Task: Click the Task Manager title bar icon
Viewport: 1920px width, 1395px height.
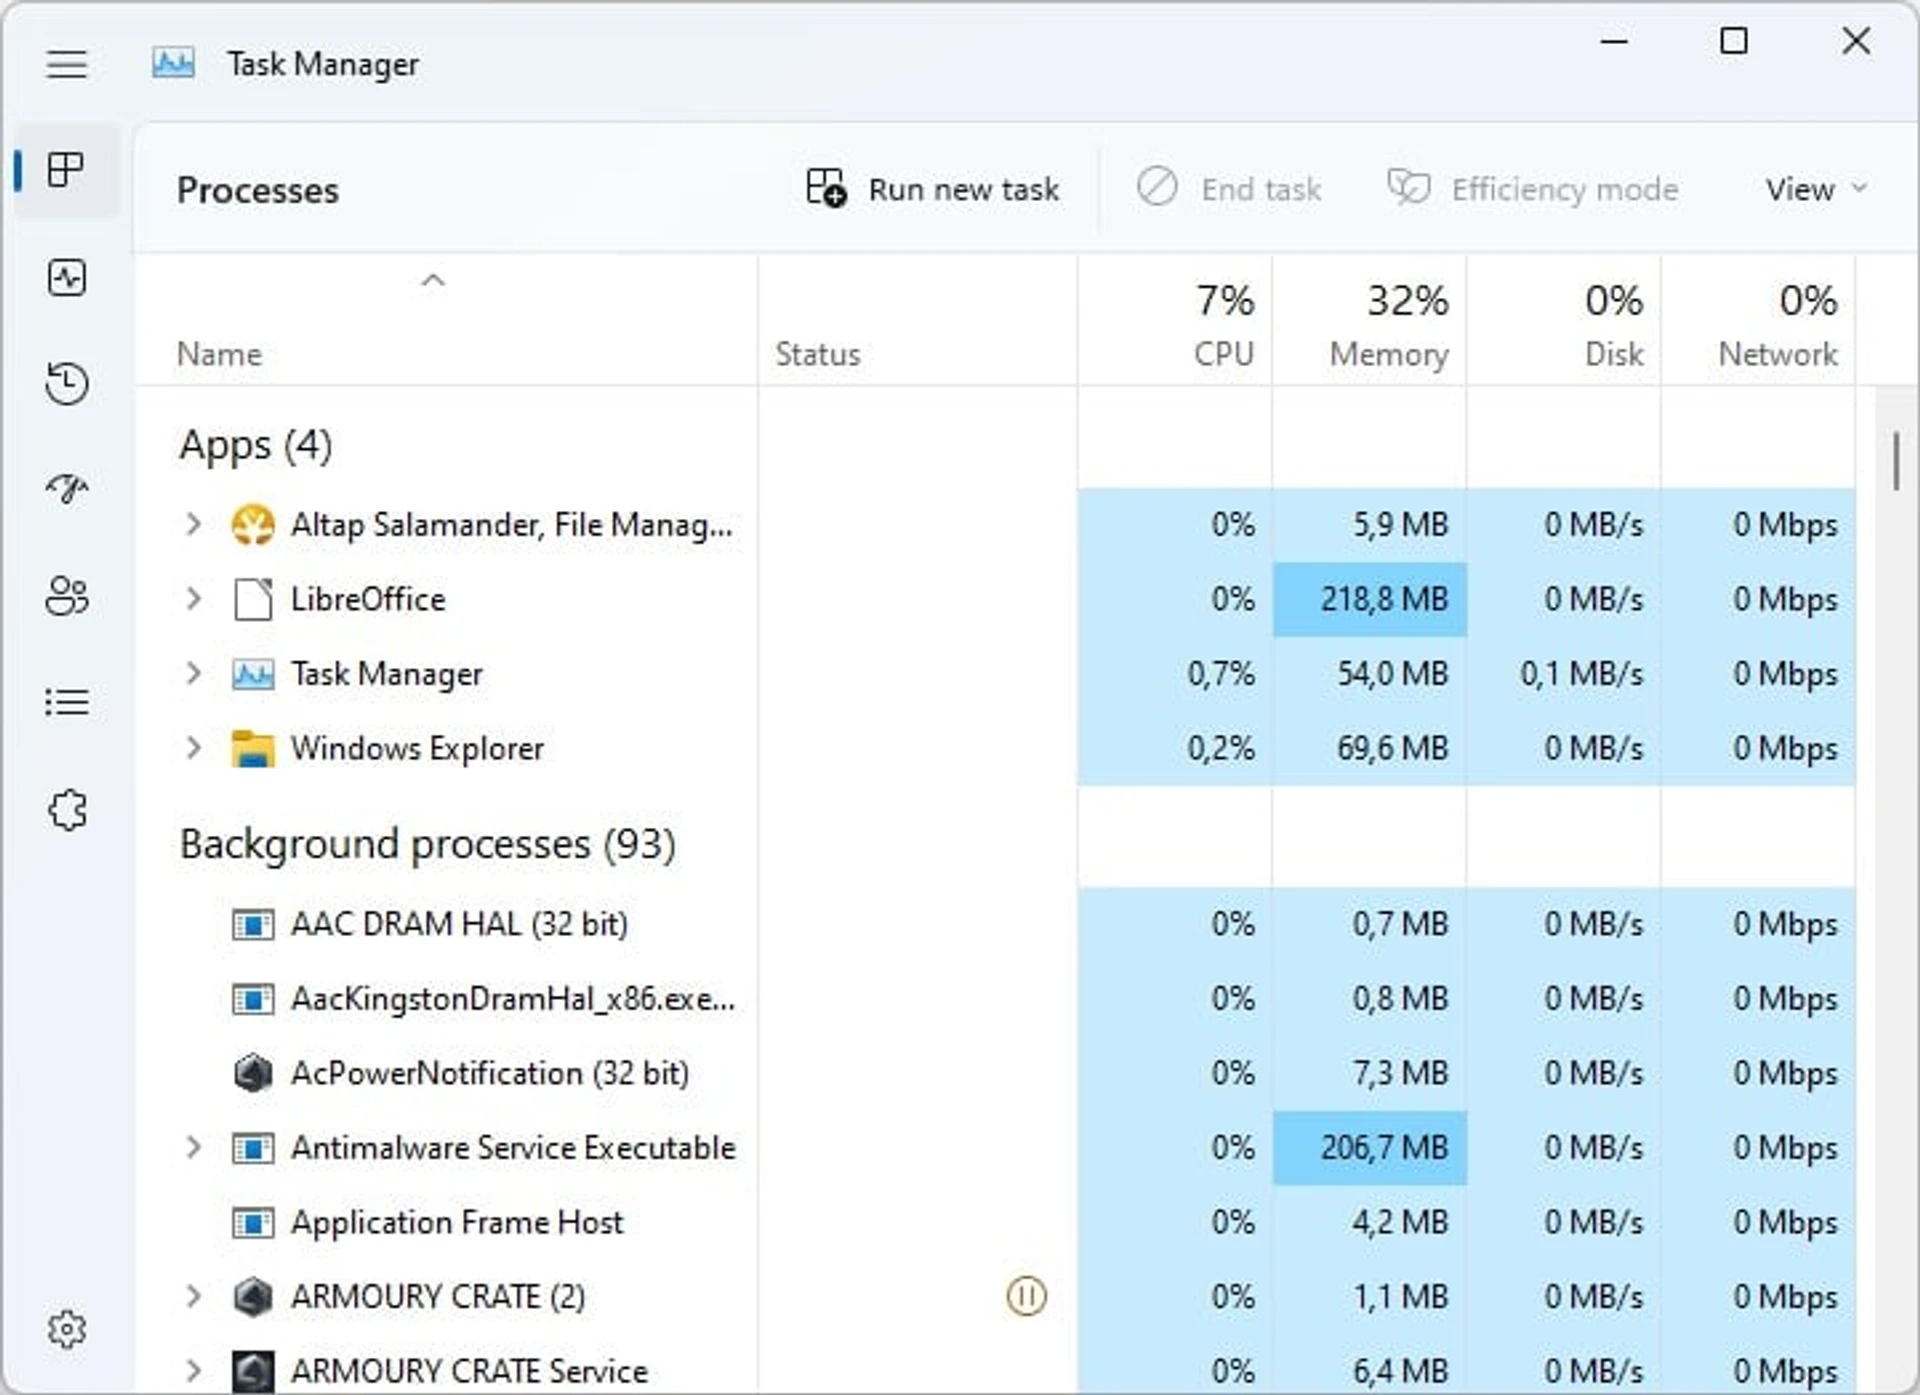Action: 173,64
